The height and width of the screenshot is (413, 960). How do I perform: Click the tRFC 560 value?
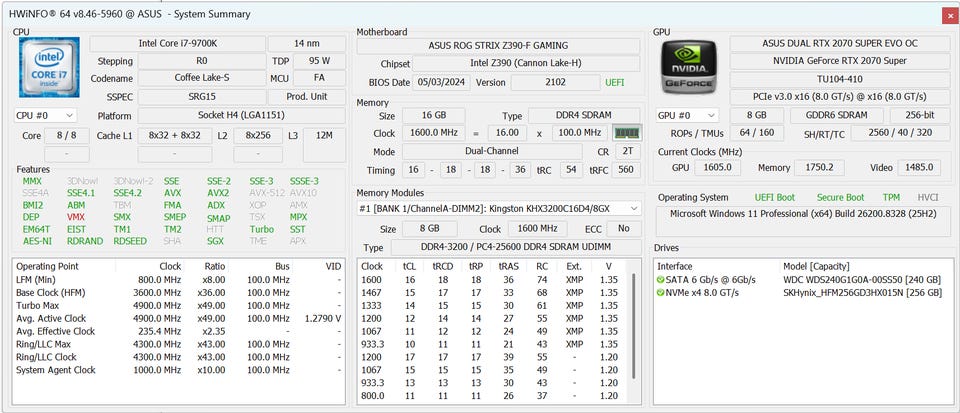626,169
